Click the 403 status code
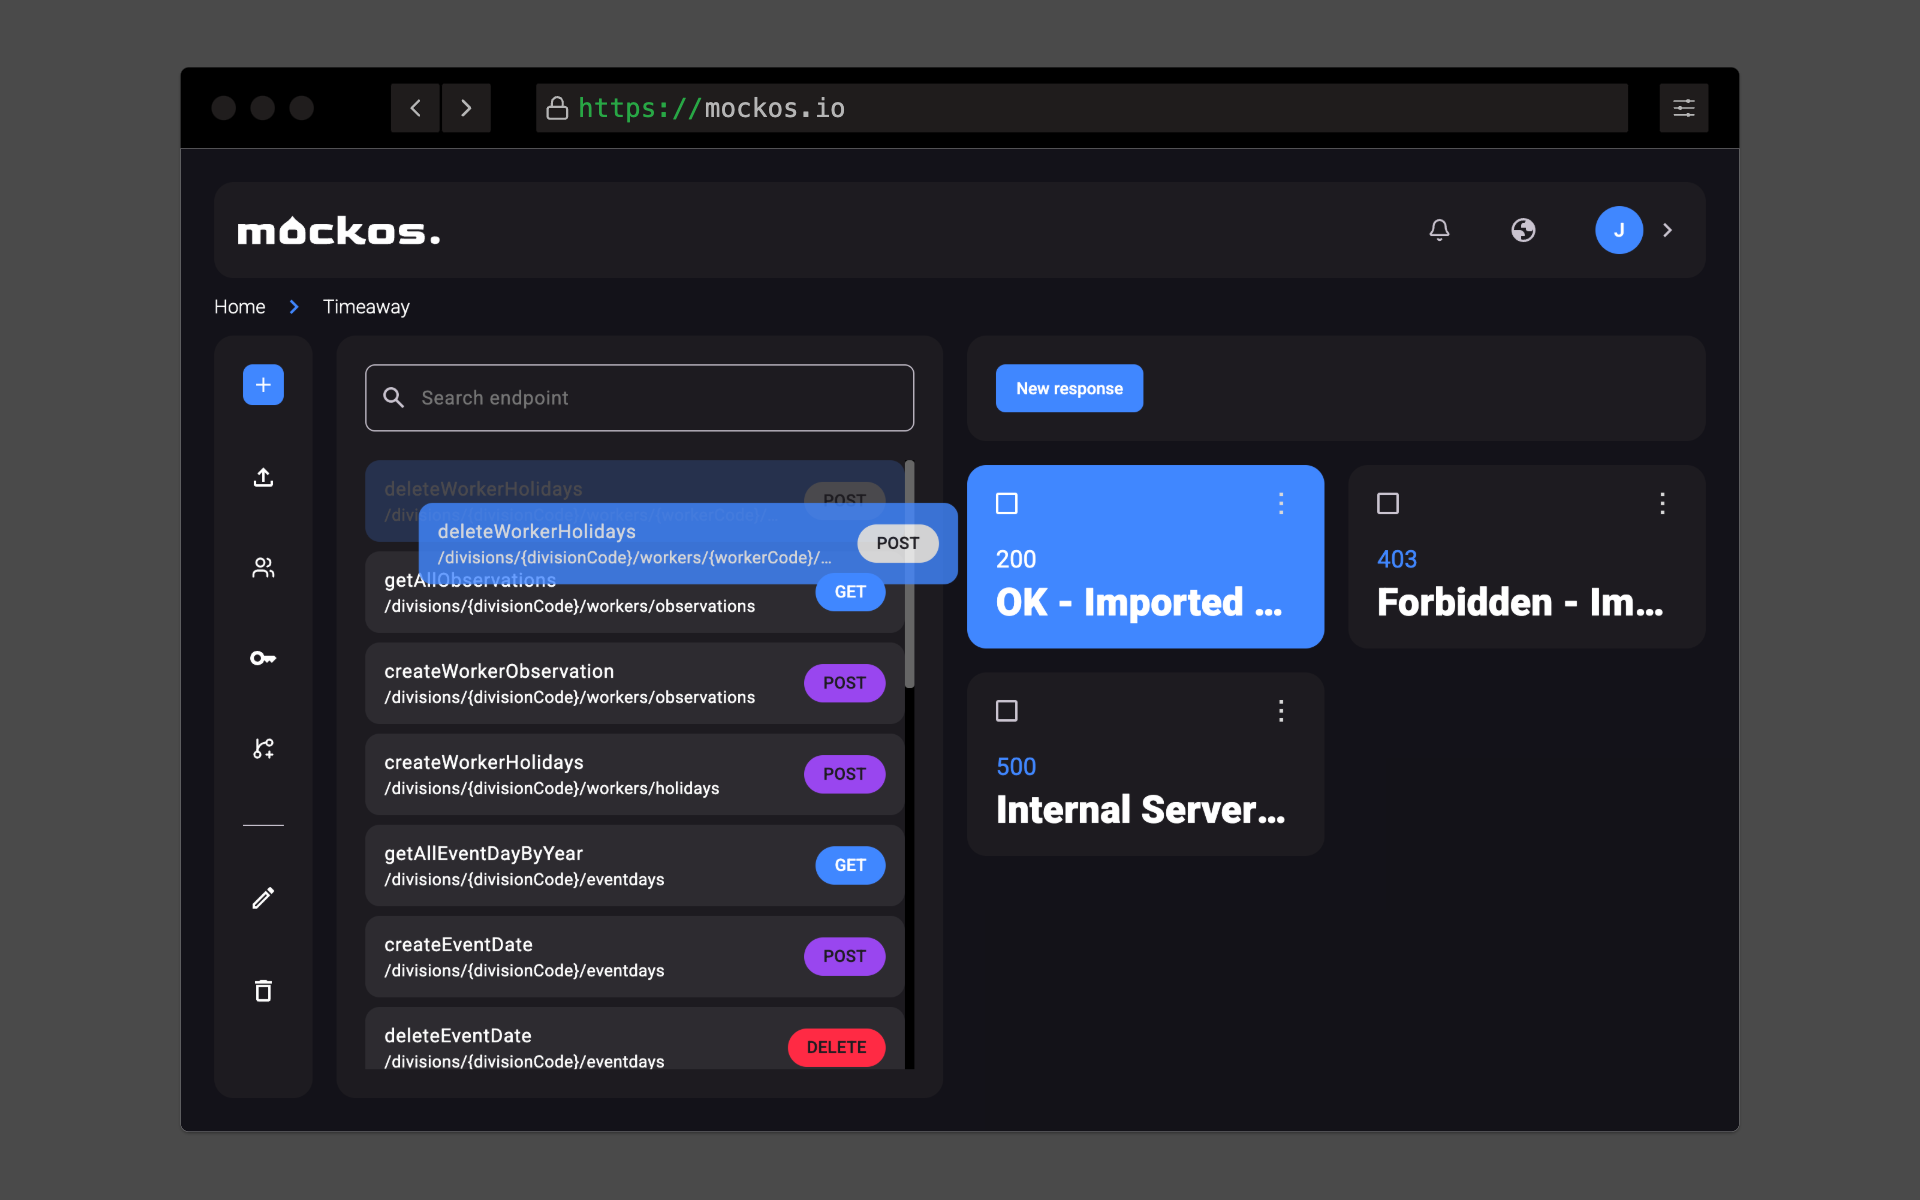Viewport: 1920px width, 1200px height. pos(1397,559)
